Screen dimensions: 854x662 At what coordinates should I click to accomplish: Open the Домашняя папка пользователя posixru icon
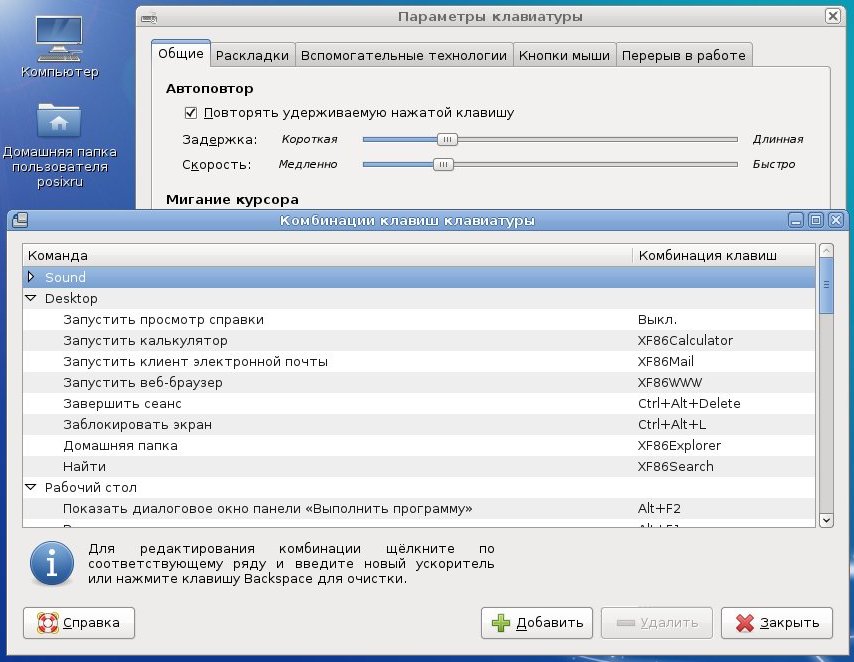point(59,145)
